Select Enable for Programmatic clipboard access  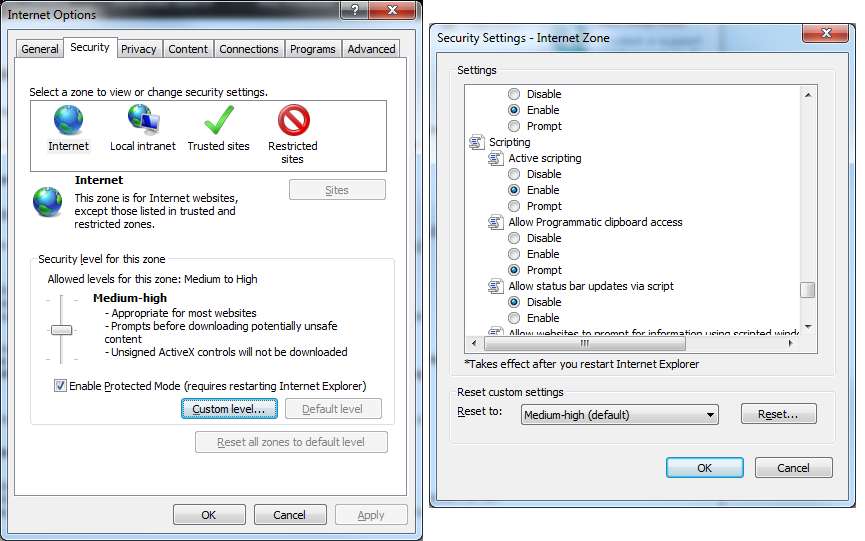click(x=514, y=254)
